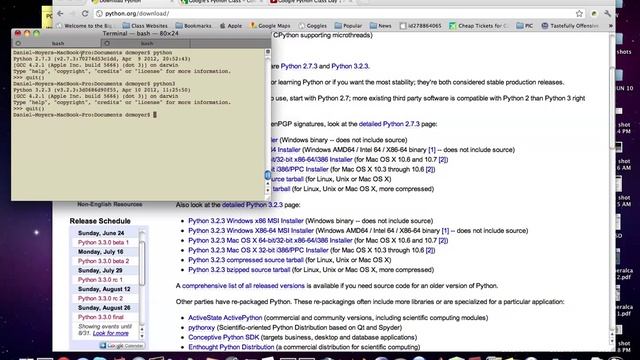The height and width of the screenshot is (360, 640).
Task: Click the browser Back arrow
Action: (x=60, y=13)
